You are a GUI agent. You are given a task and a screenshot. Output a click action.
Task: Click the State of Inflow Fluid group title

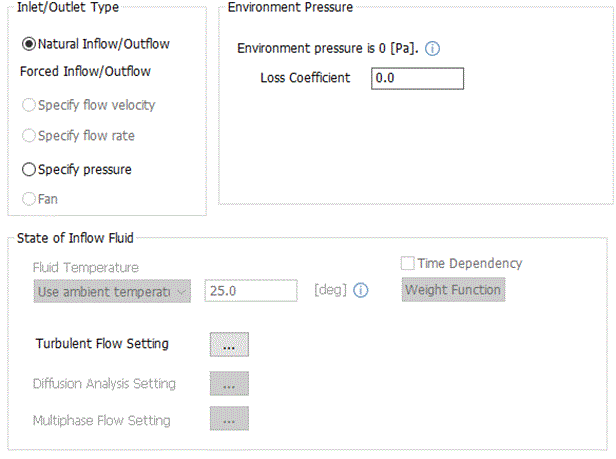pos(77,237)
